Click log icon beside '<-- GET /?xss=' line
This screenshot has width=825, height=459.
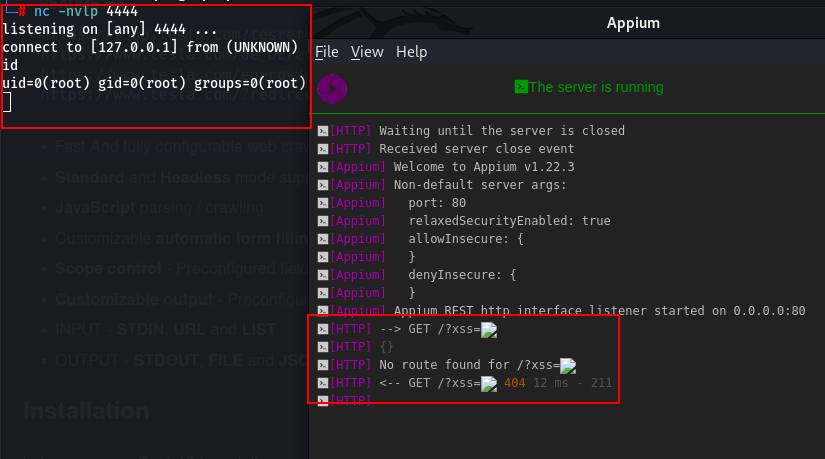(x=323, y=383)
